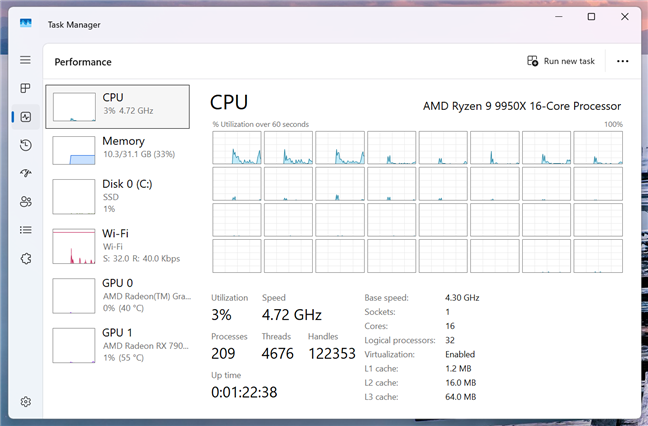Click the 4676 threads value

(278, 354)
